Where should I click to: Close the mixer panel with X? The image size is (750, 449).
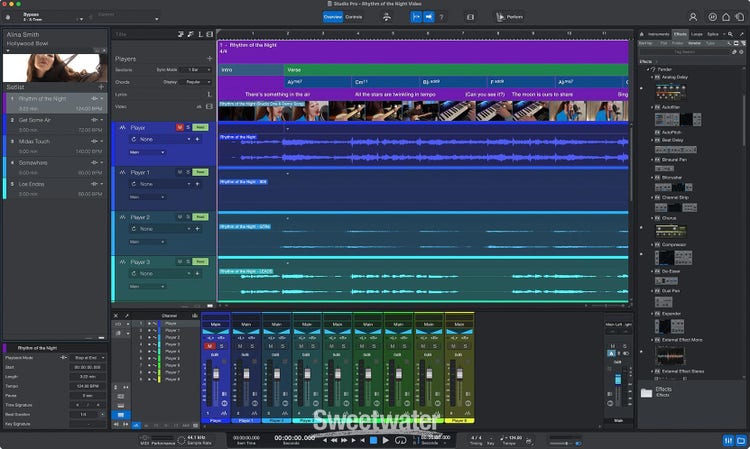pyautogui.click(x=115, y=316)
